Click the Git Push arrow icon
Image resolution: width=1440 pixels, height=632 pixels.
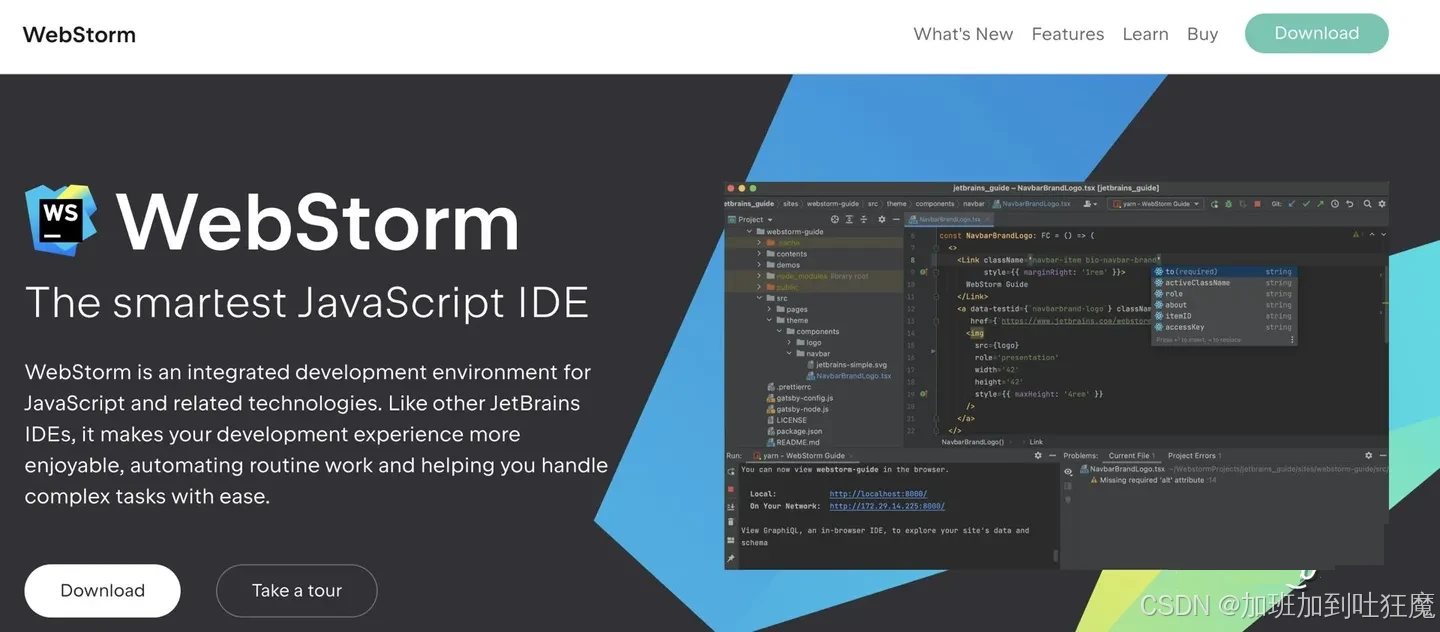[x=1320, y=204]
